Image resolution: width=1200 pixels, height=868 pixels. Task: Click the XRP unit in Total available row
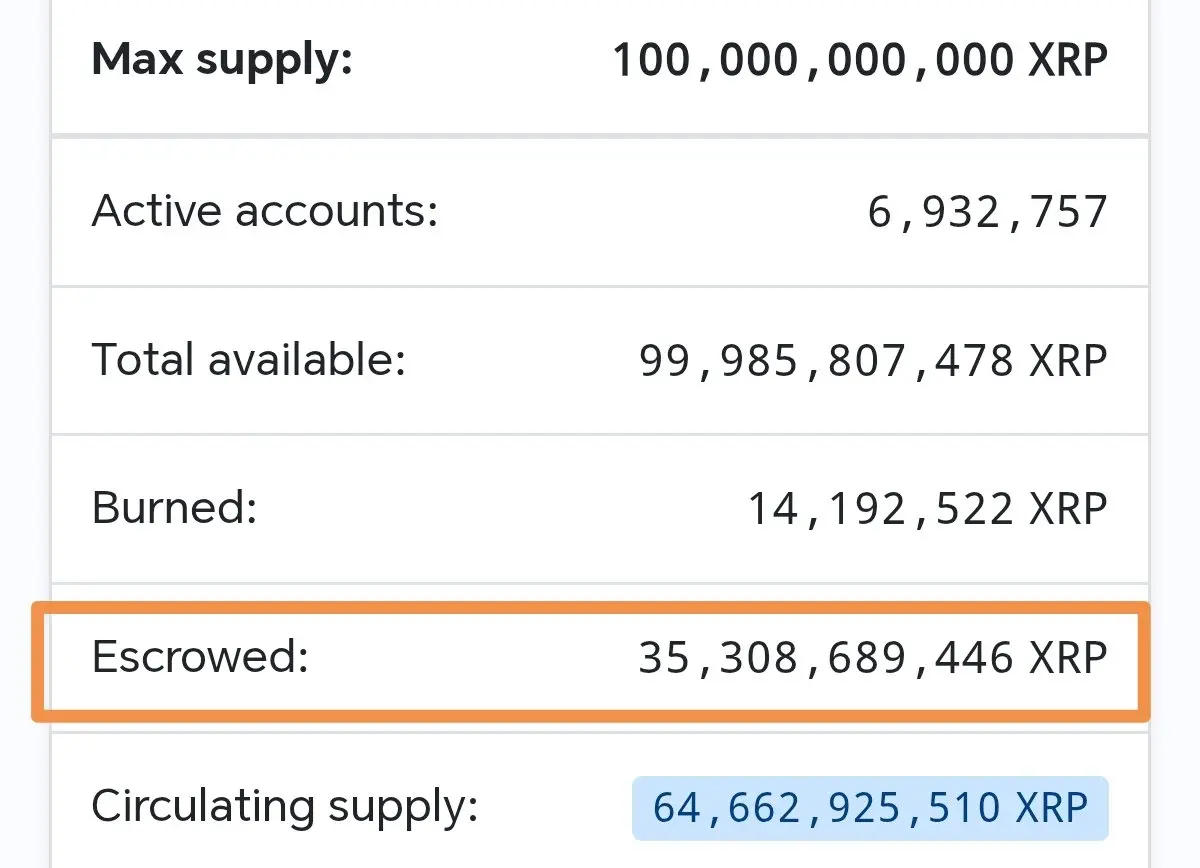1068,360
